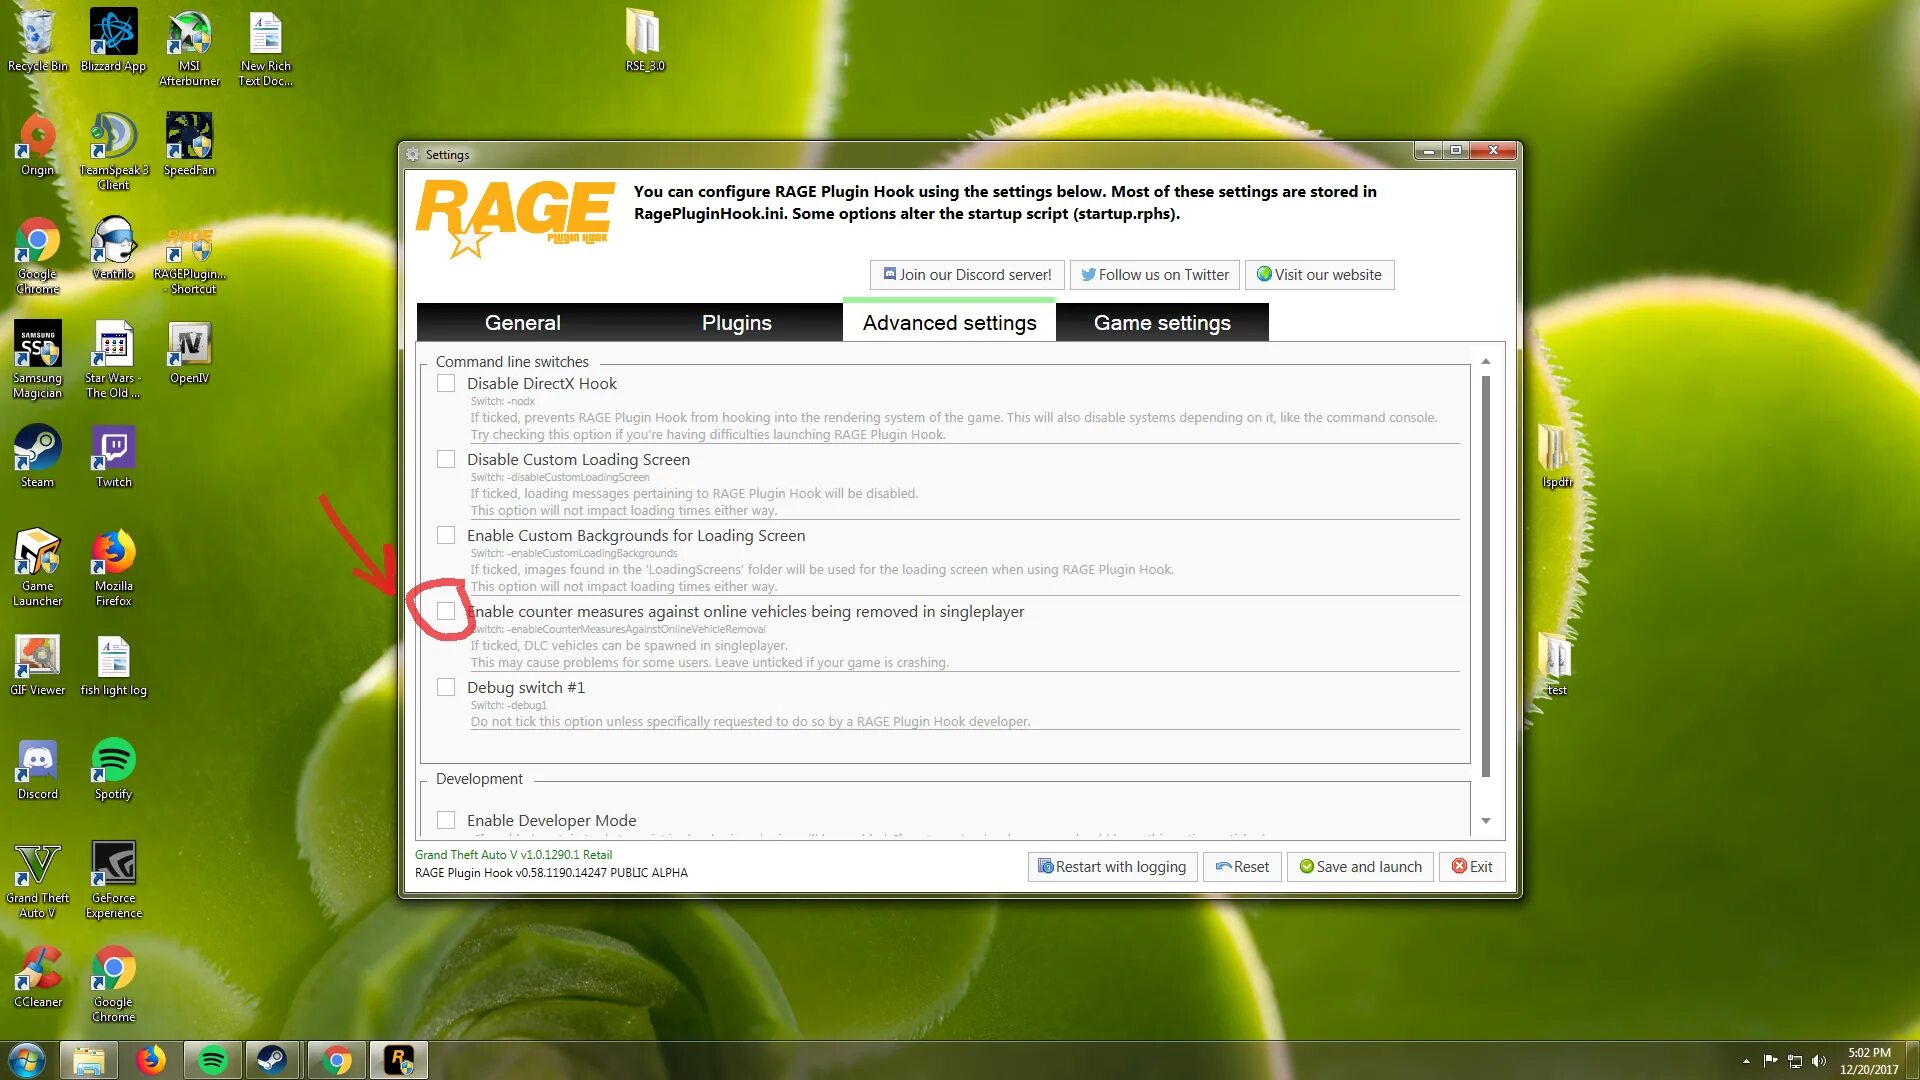
Task: Click the Advanced settings tab
Action: pos(949,322)
